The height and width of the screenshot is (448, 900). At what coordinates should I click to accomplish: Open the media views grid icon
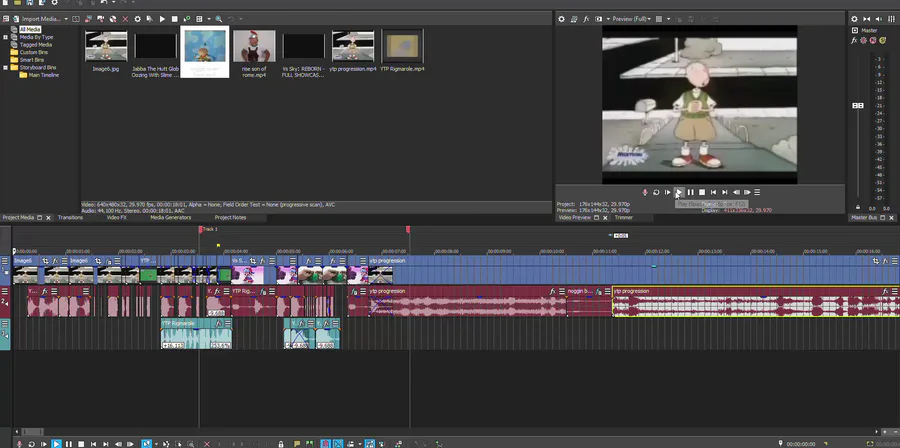(199, 19)
